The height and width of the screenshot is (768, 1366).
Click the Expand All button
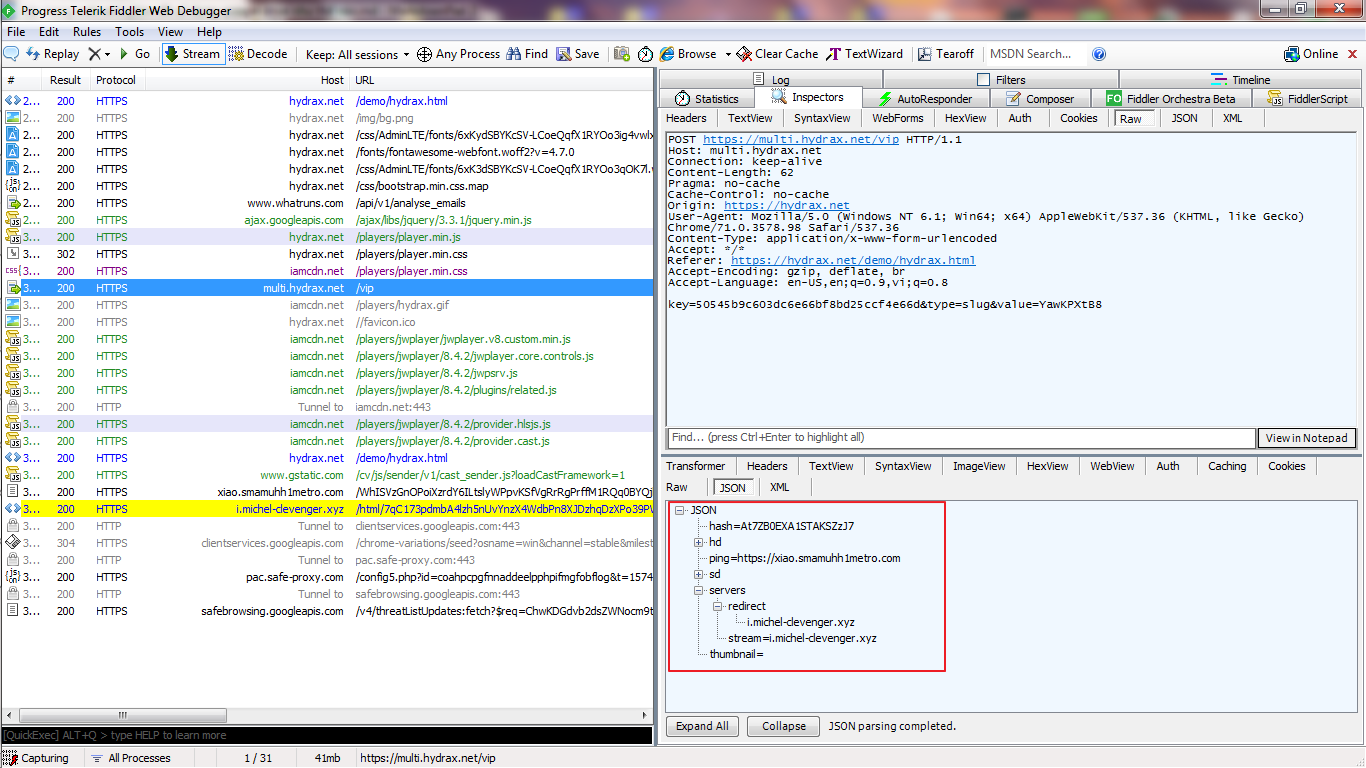coord(702,726)
